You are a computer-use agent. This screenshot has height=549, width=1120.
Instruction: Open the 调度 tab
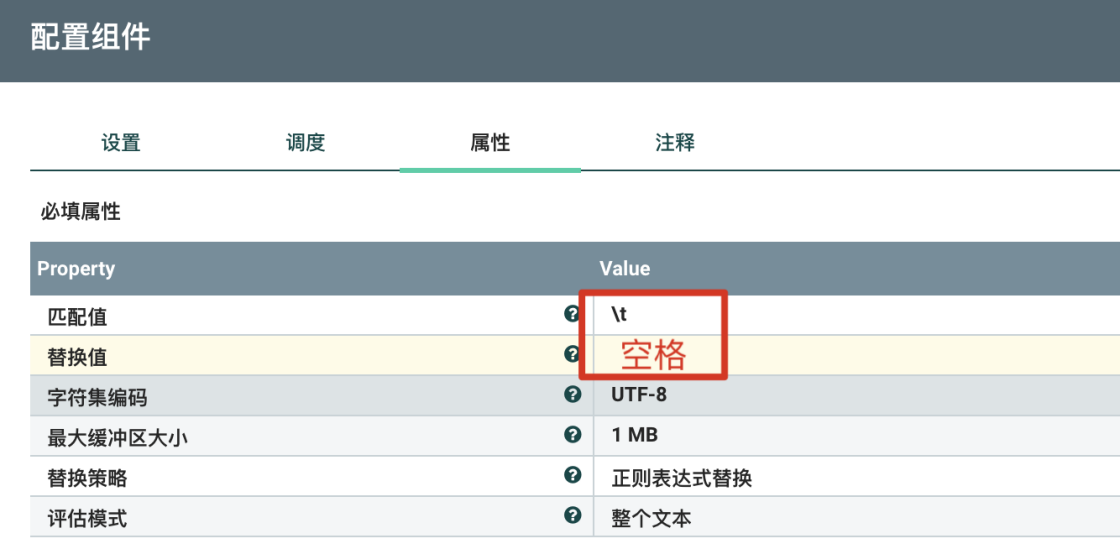click(x=306, y=142)
